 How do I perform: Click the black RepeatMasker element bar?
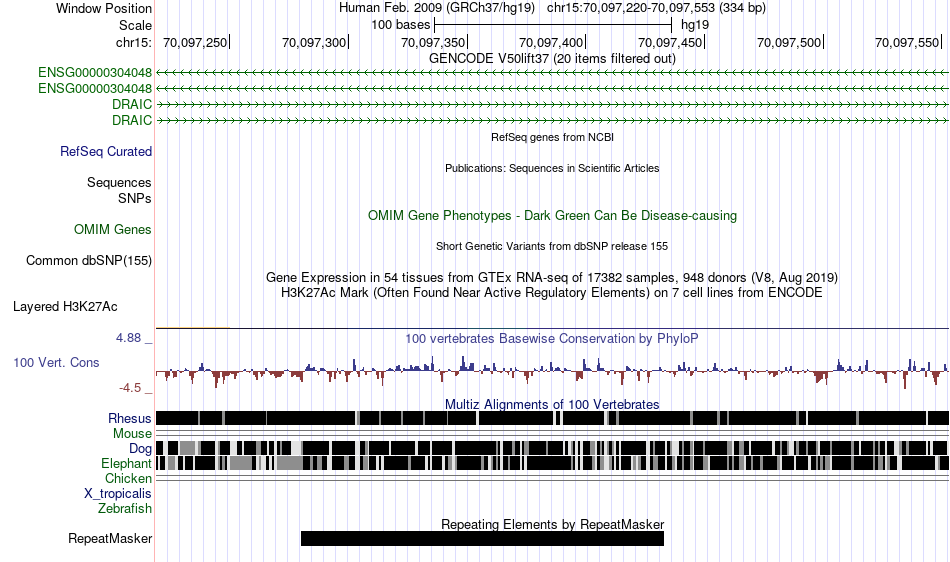coord(482,538)
